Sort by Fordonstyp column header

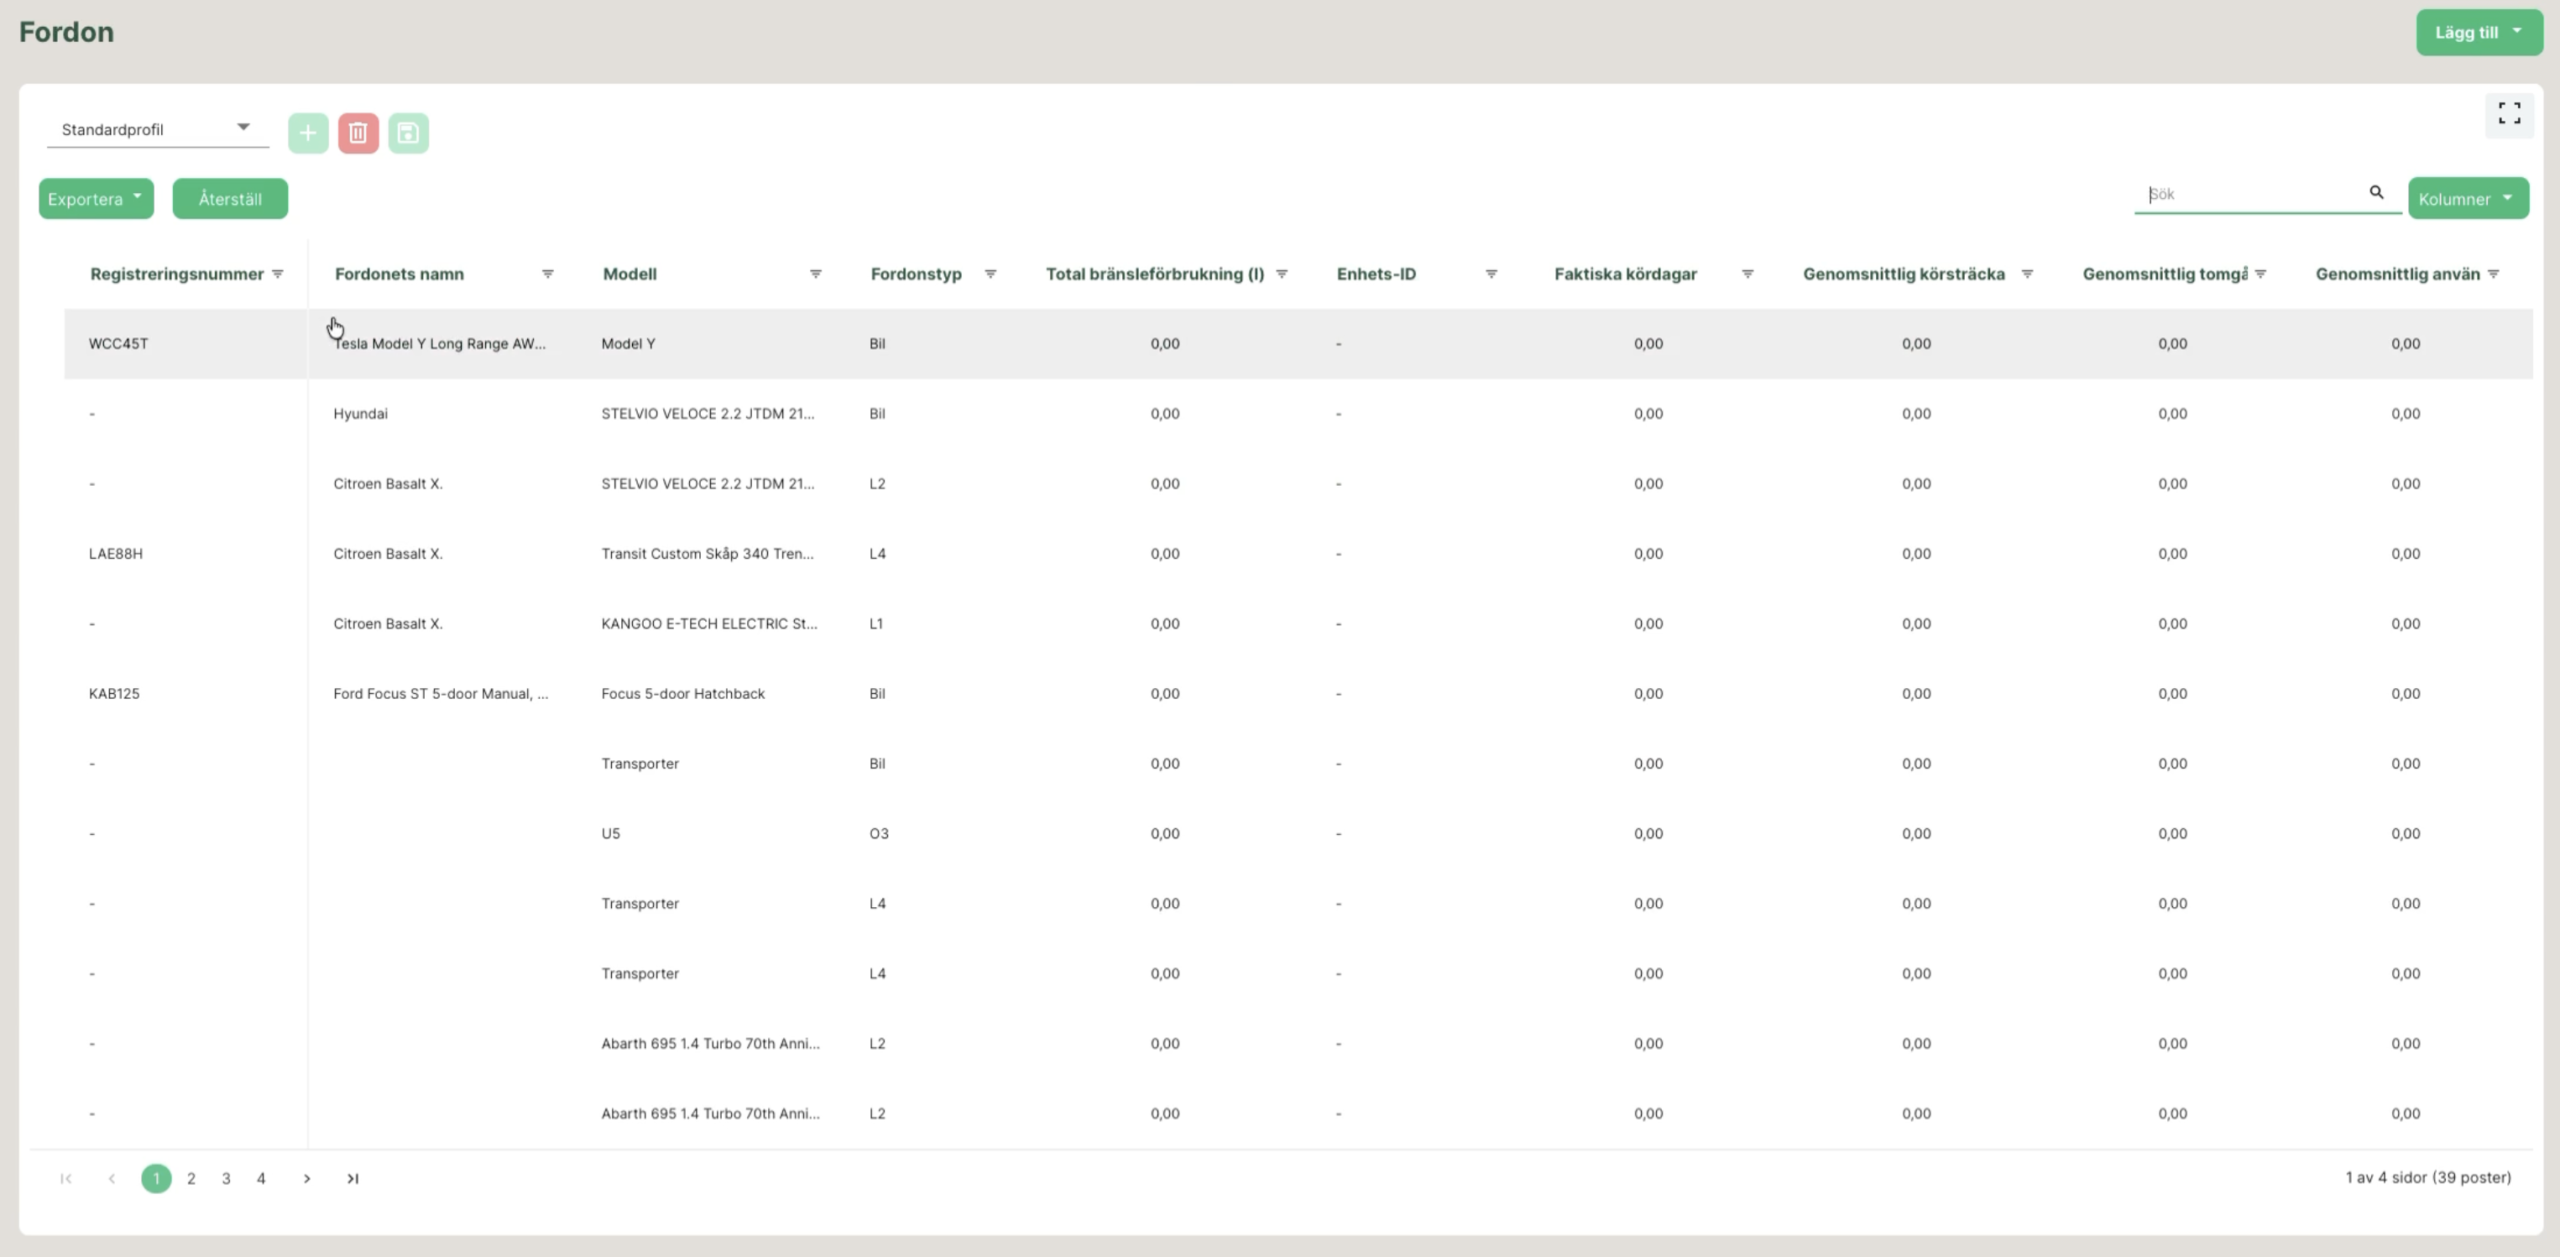point(916,274)
